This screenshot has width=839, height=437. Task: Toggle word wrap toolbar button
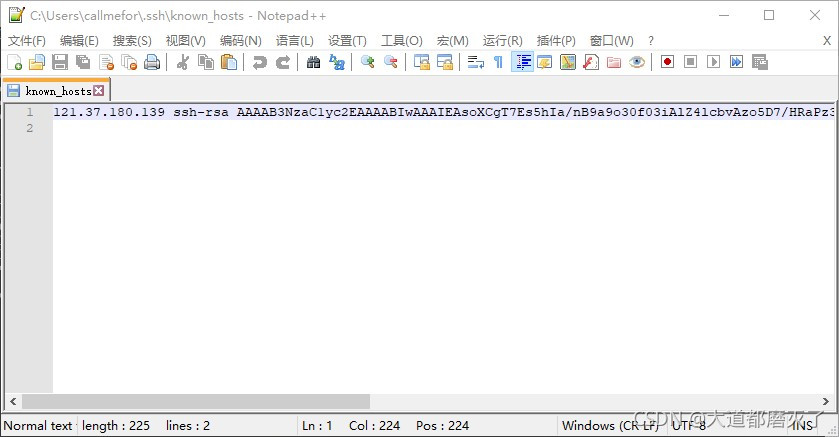476,63
